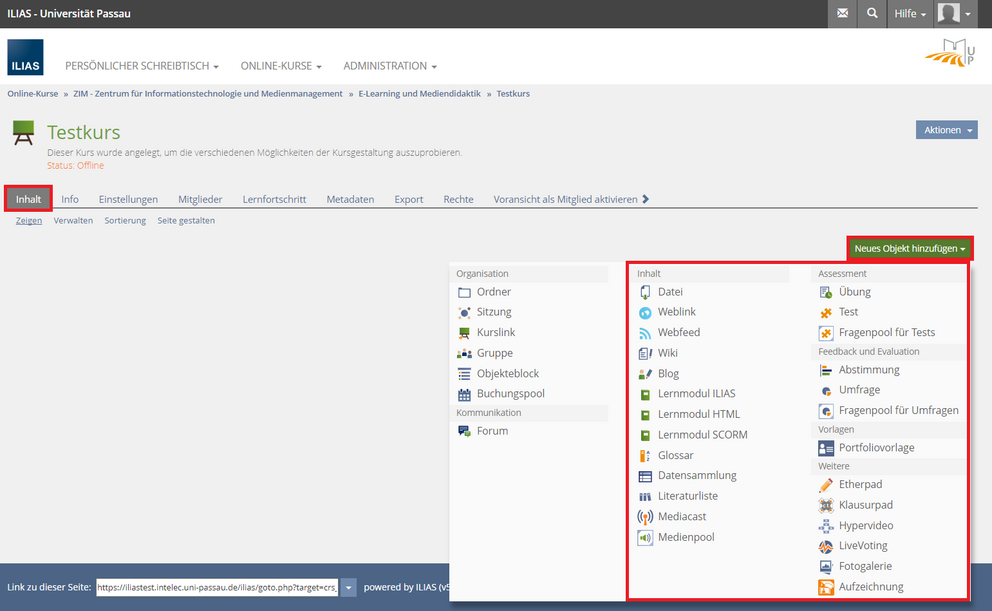Expand Online-Kurse navigation menu
This screenshot has width=992, height=611.
coord(281,66)
